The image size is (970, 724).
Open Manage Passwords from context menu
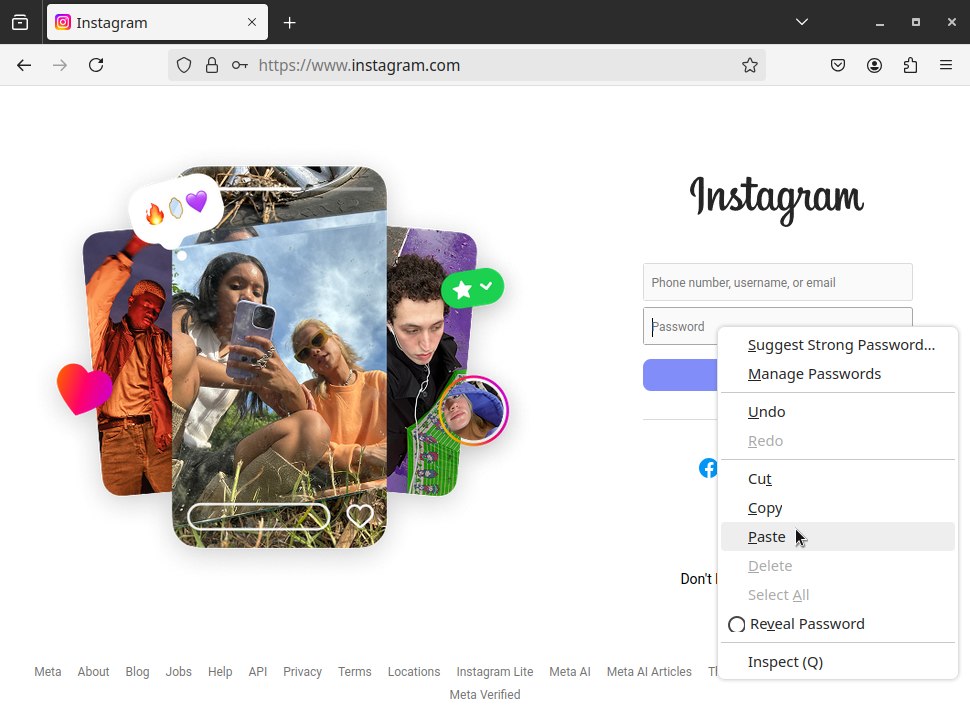[838, 374]
